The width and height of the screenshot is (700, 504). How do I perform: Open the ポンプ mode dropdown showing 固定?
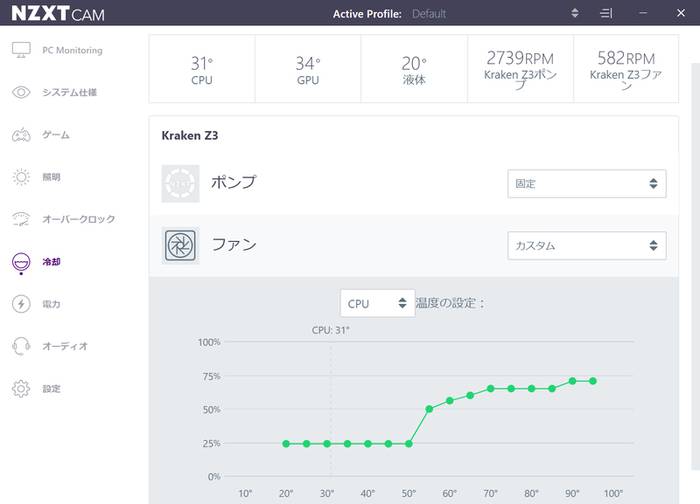click(587, 183)
